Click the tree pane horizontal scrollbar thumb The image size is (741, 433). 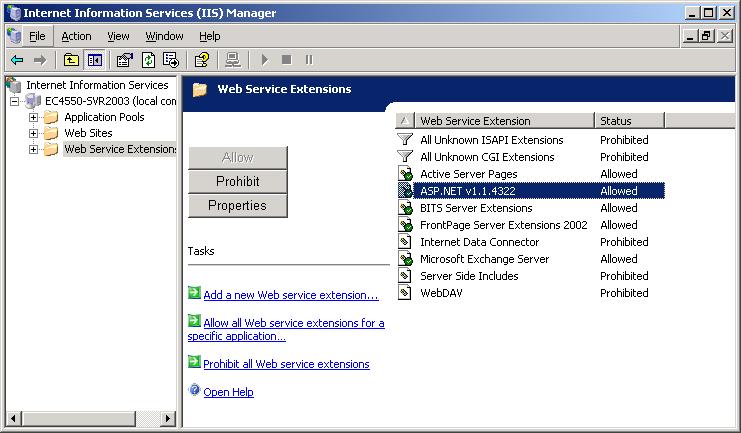click(x=79, y=418)
